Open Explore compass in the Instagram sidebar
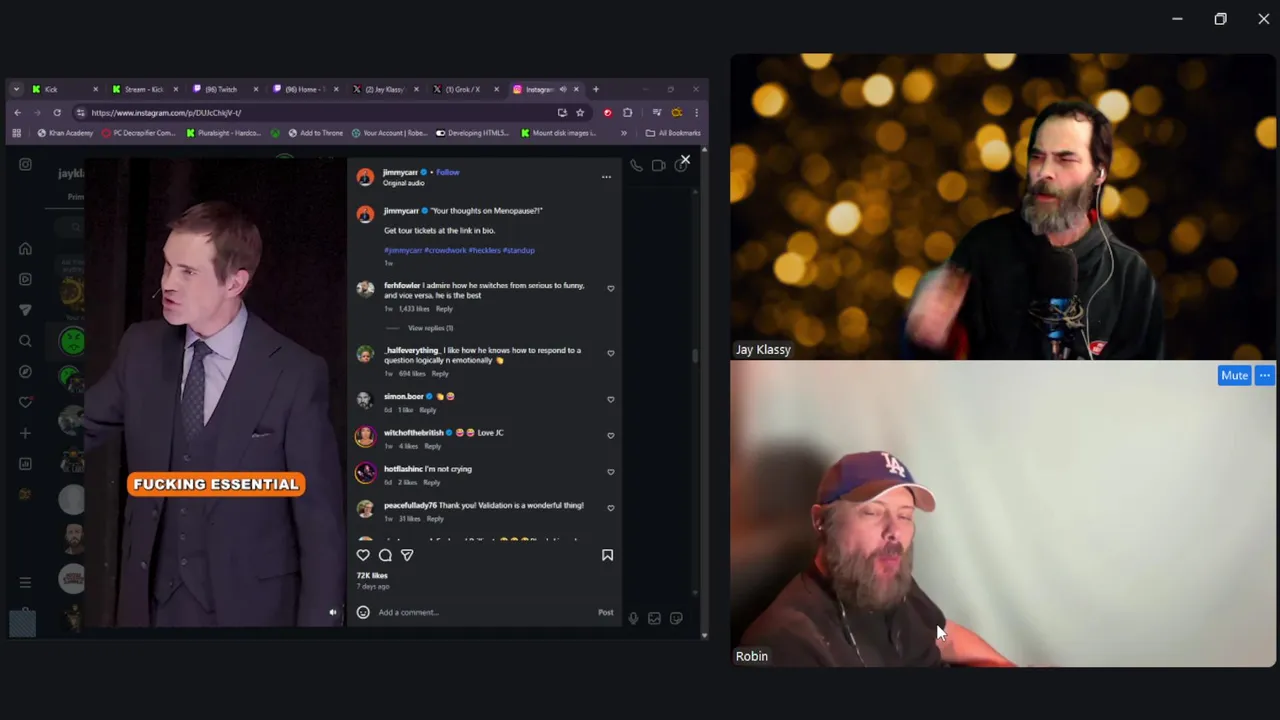 [x=25, y=372]
